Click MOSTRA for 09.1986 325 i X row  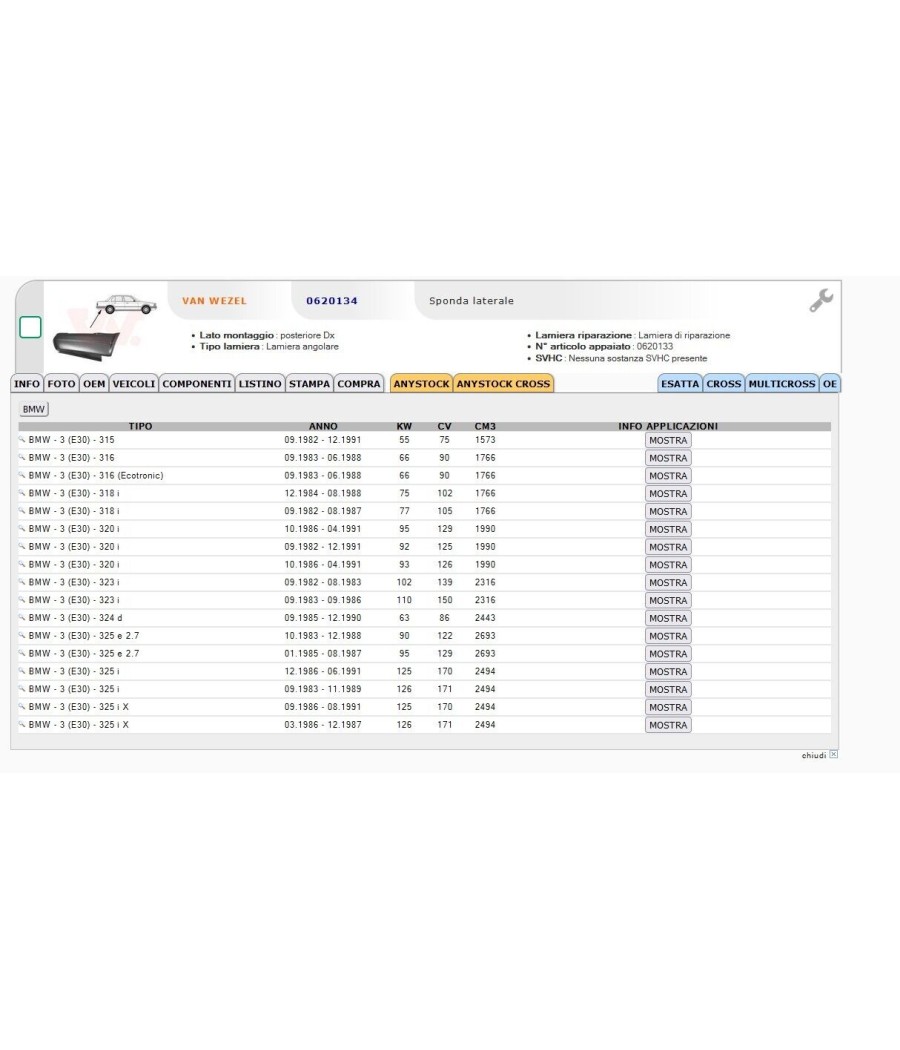pos(668,707)
